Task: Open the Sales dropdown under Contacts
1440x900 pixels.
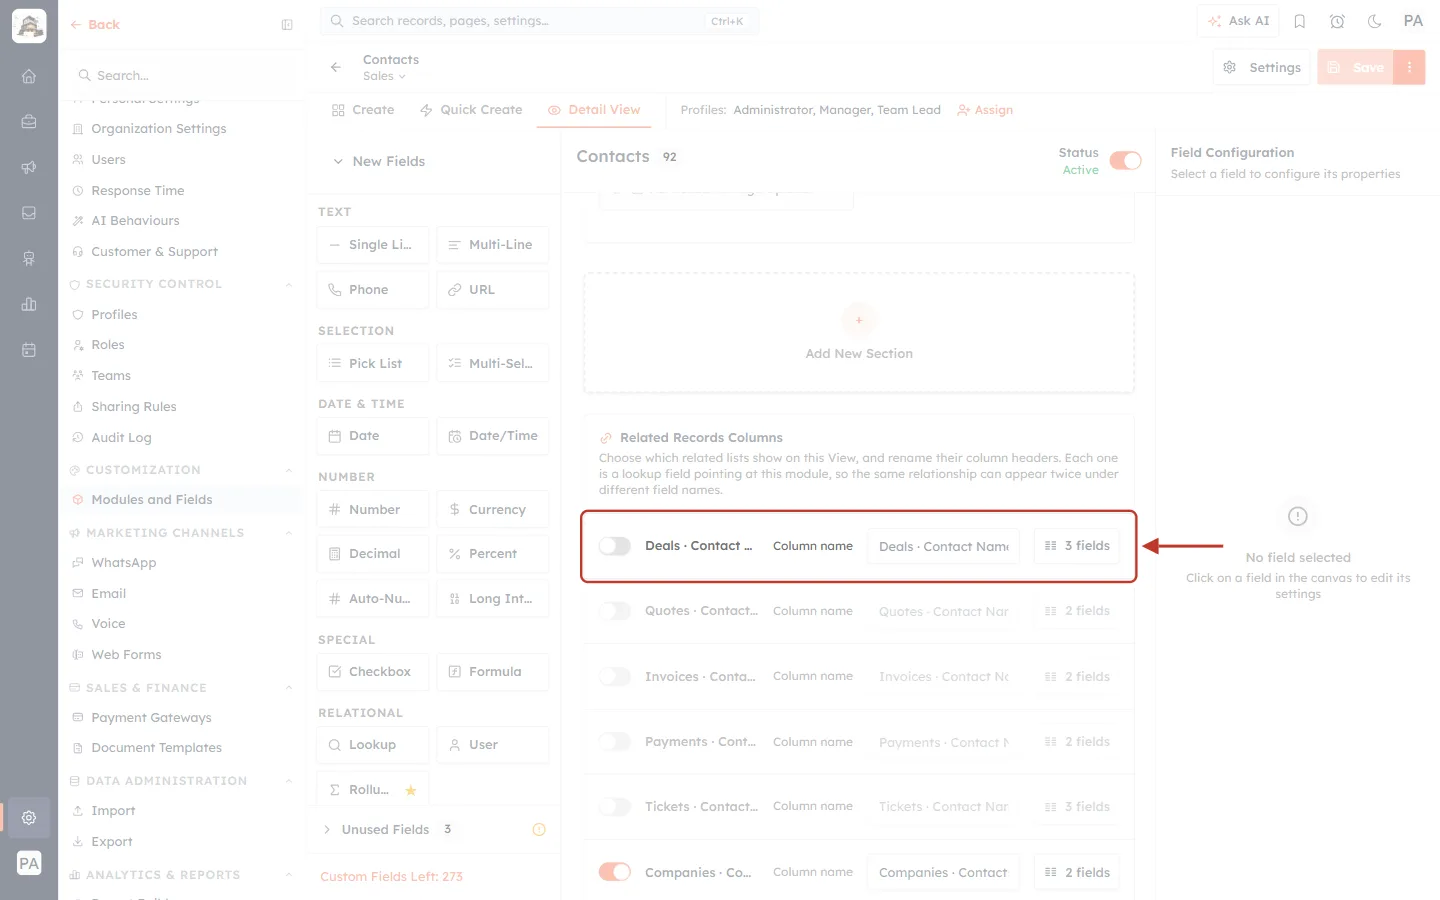Action: (384, 76)
